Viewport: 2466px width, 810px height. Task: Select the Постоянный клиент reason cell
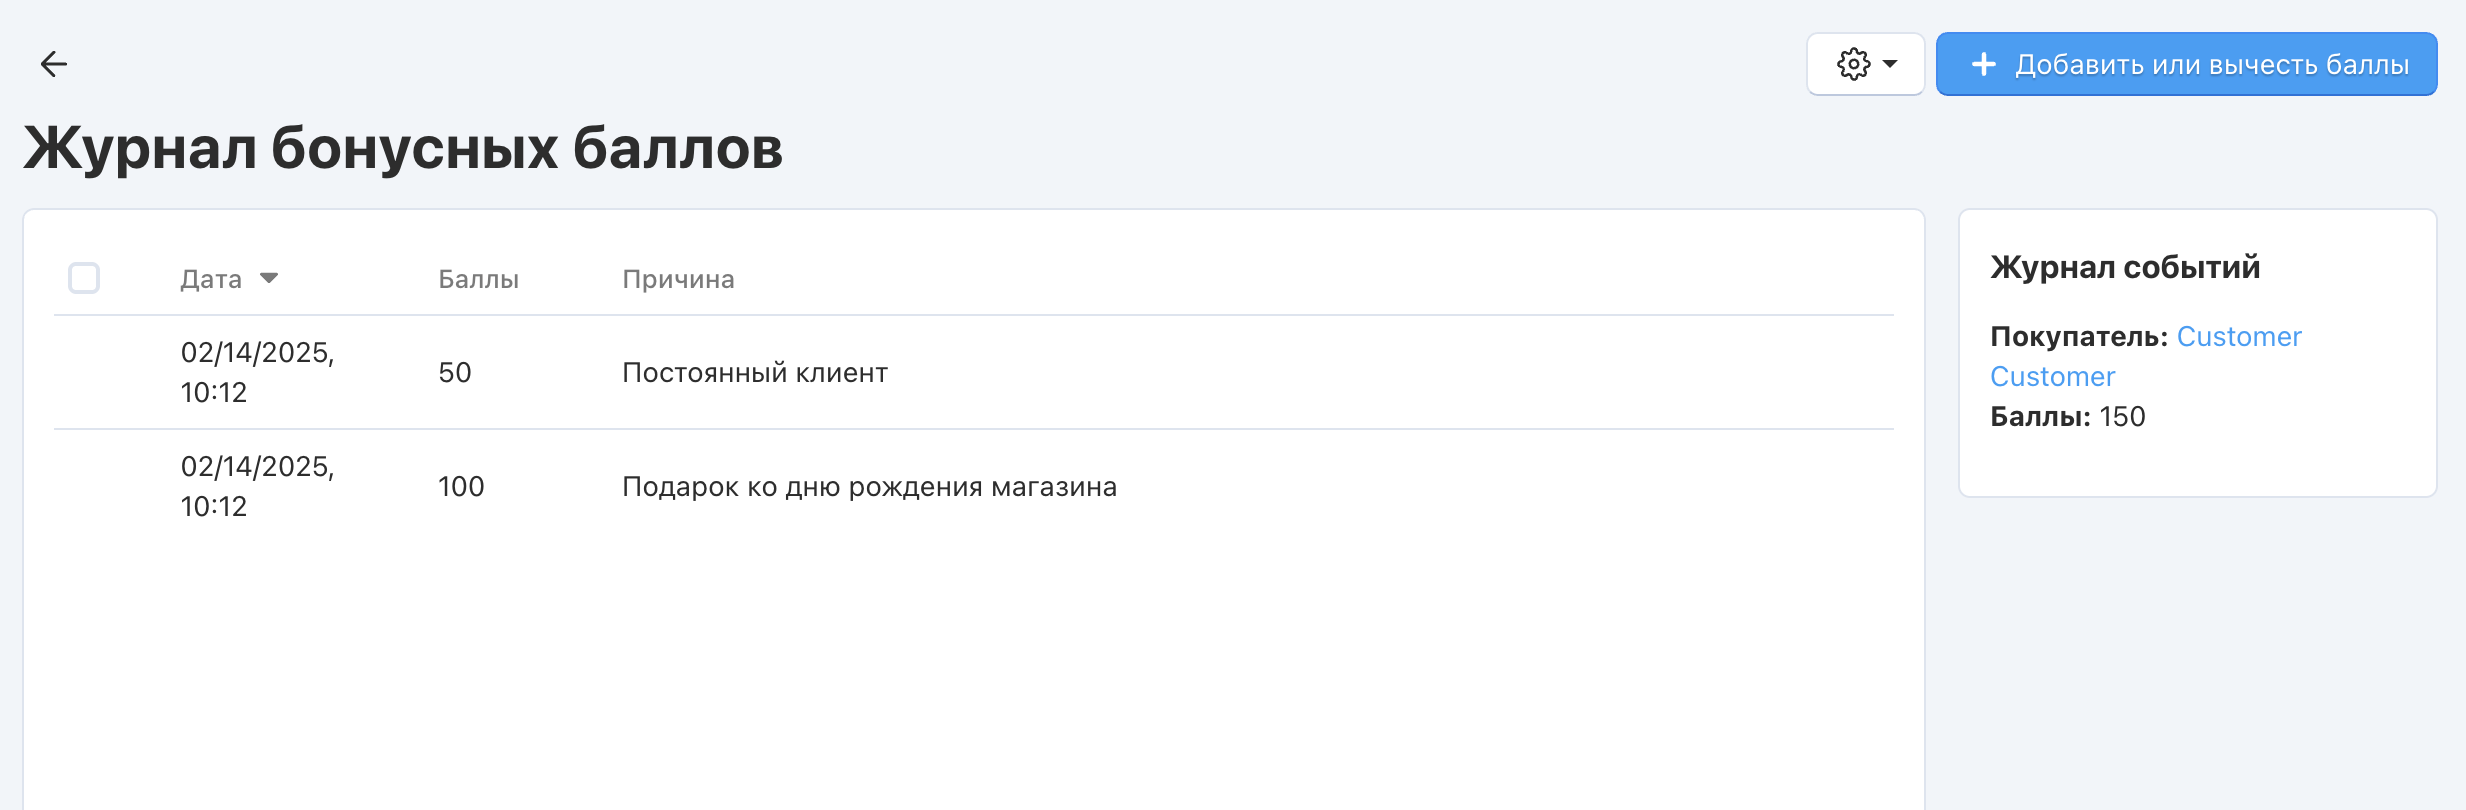pyautogui.click(x=755, y=373)
